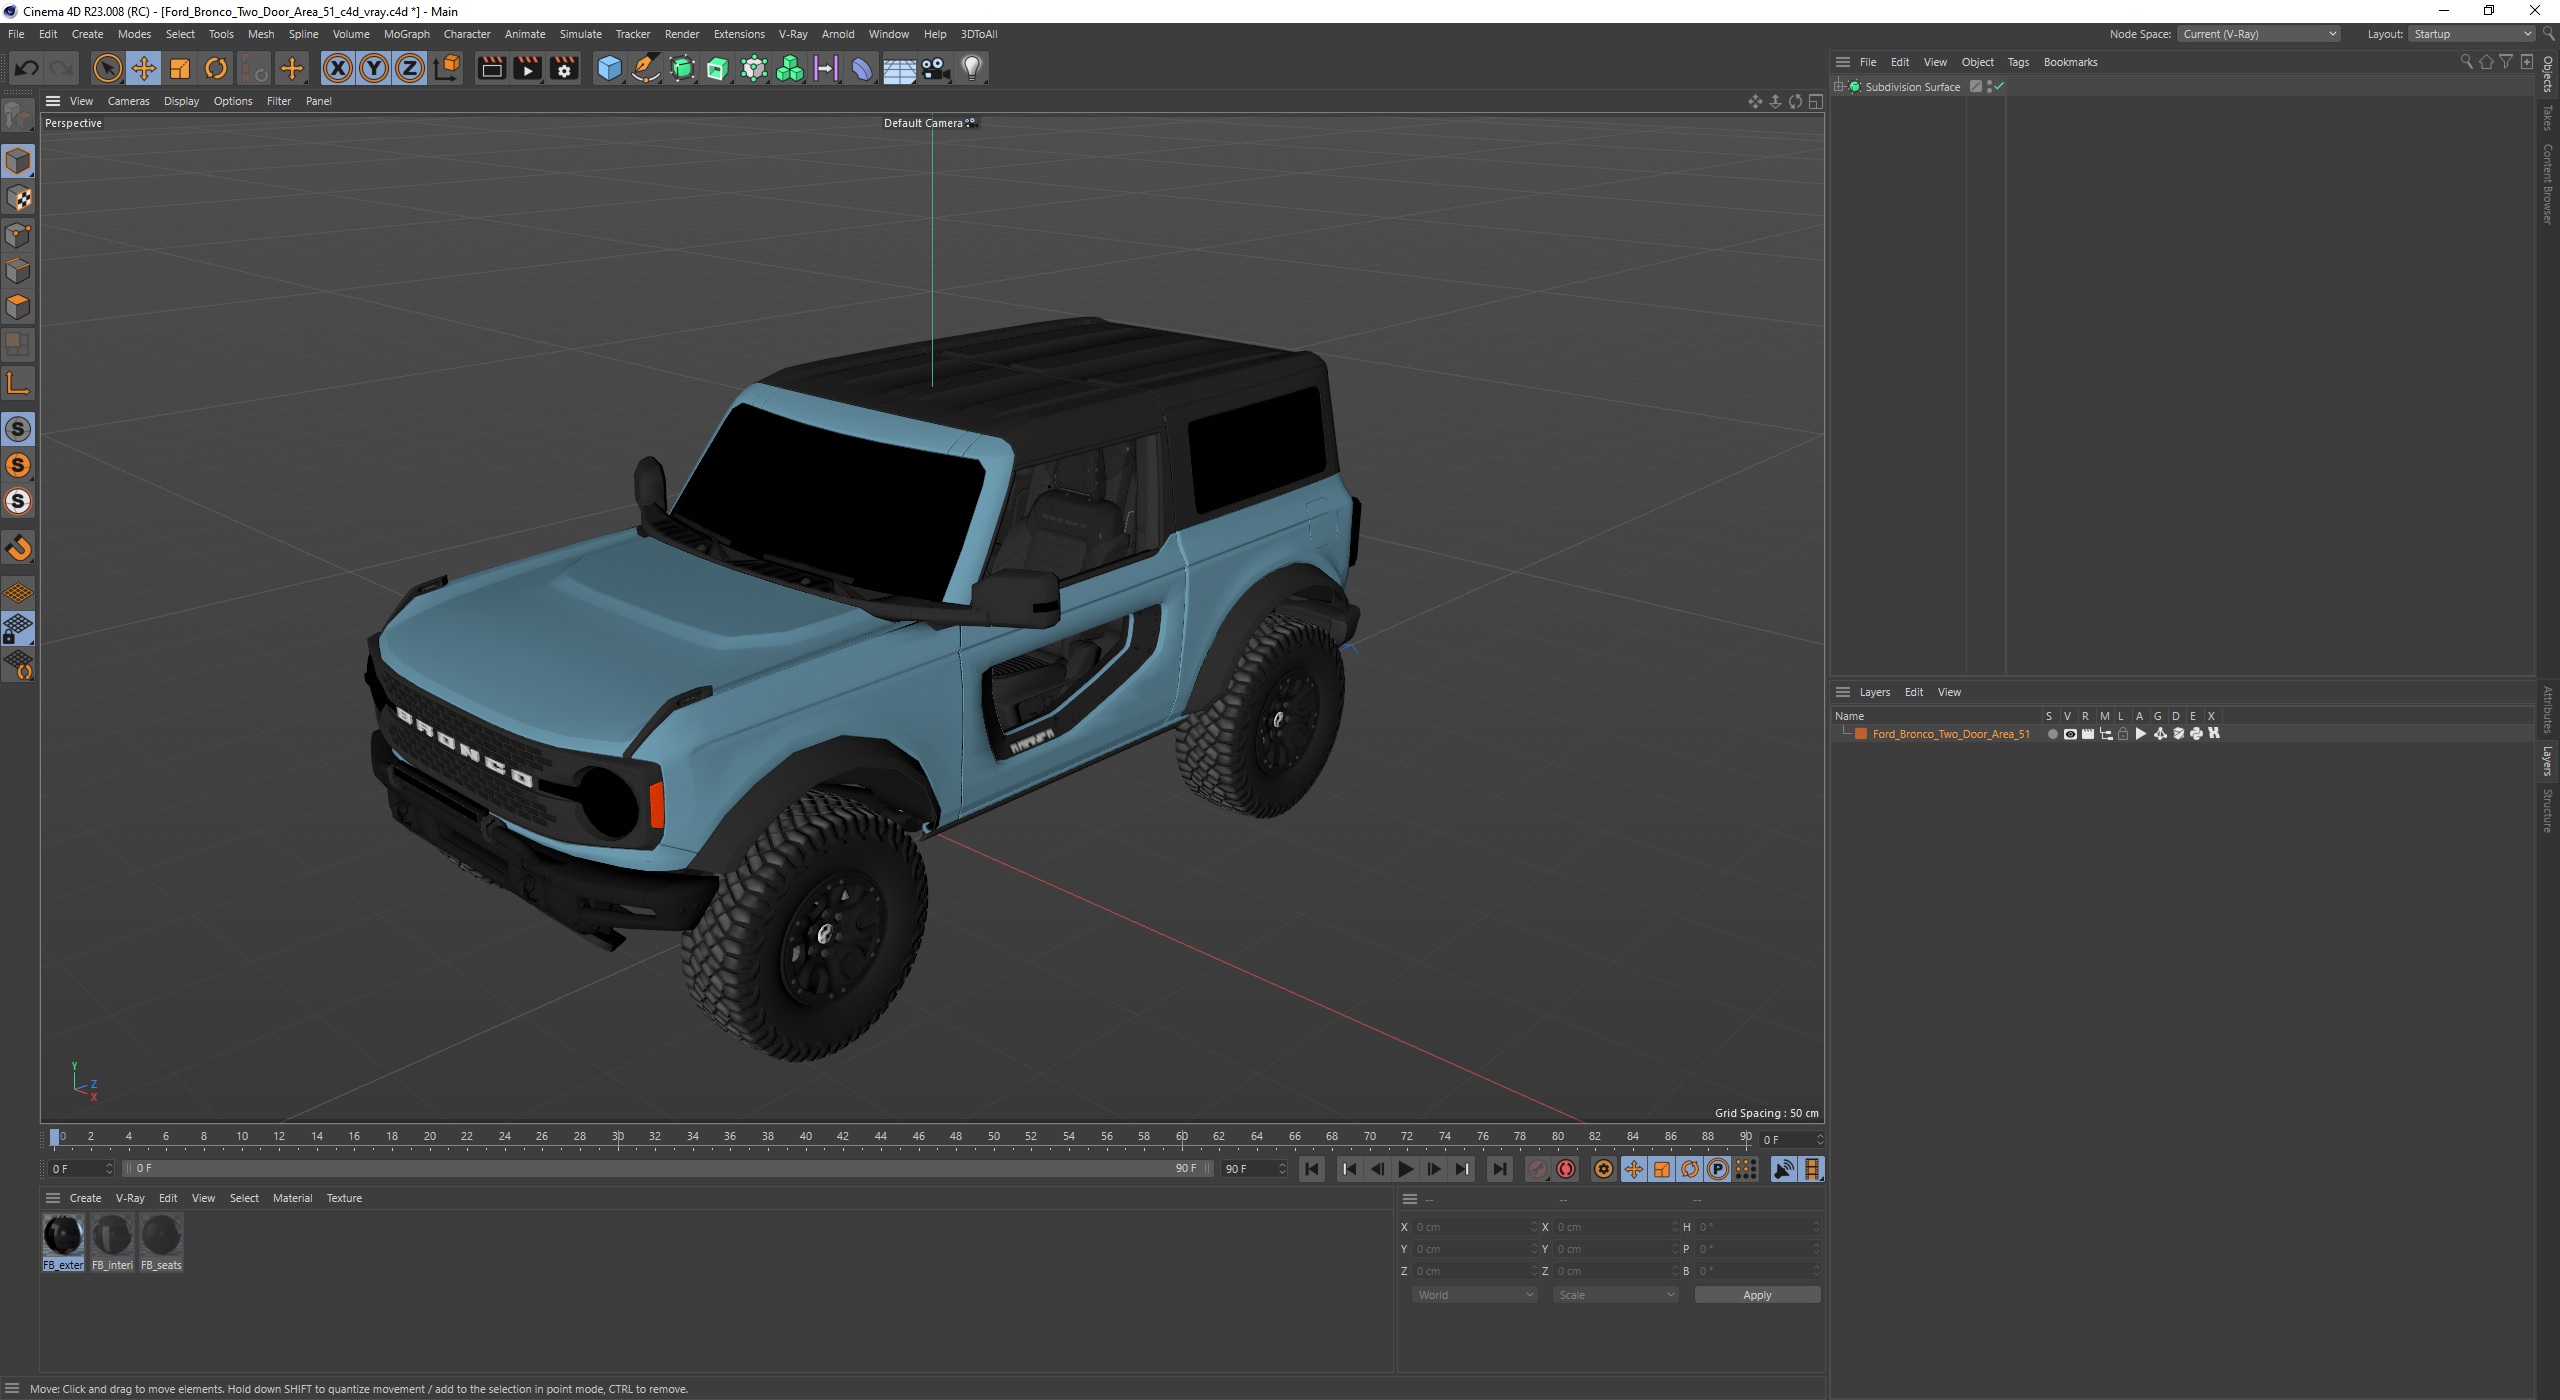Screen dimensions: 2560x1400
Task: Open the Material Manager hamburger menu
Action: 53,1198
